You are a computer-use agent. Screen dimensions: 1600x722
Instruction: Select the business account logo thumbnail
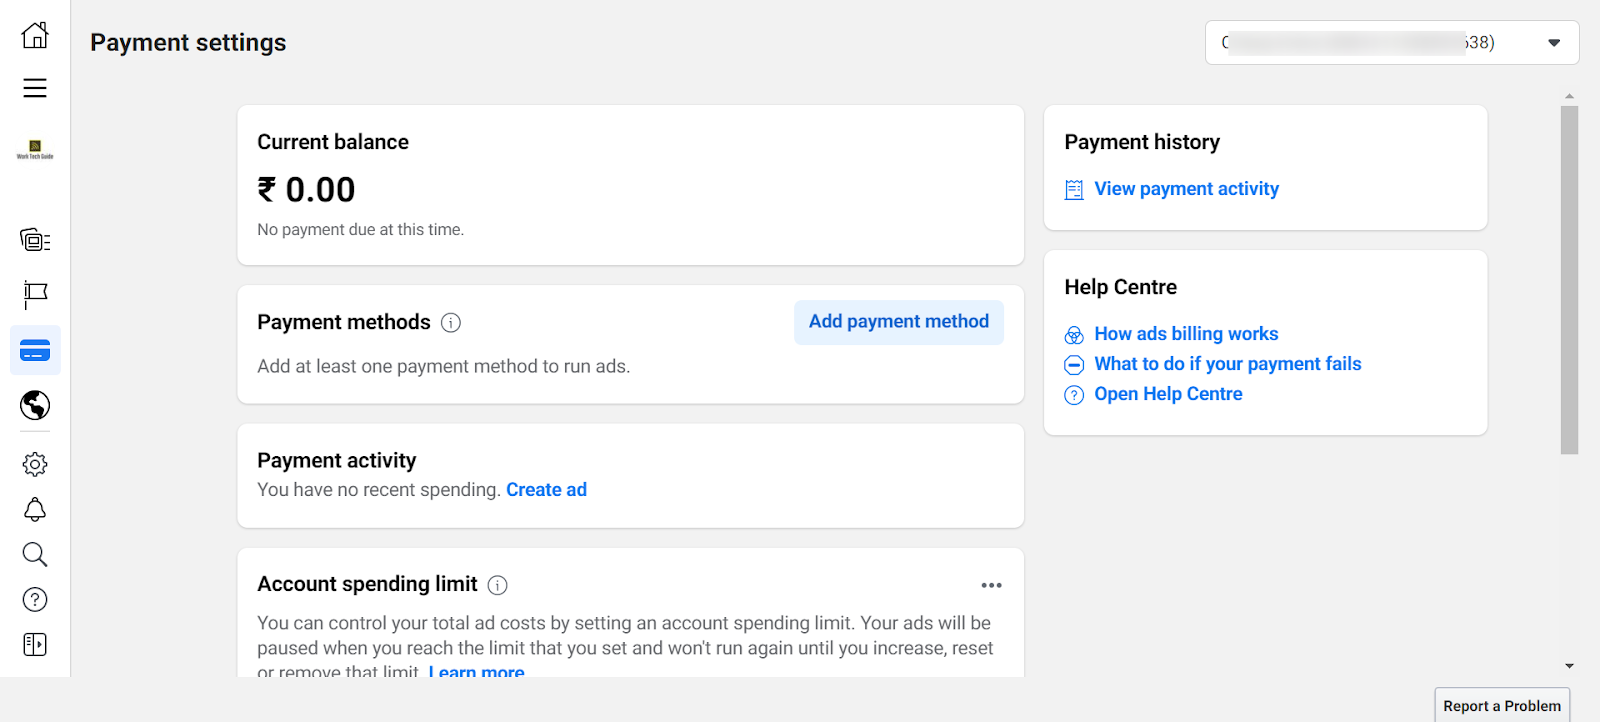click(x=35, y=150)
